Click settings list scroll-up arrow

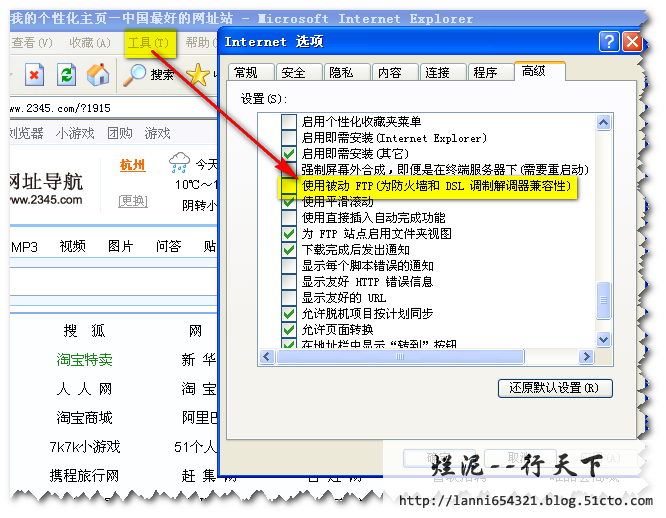click(603, 121)
